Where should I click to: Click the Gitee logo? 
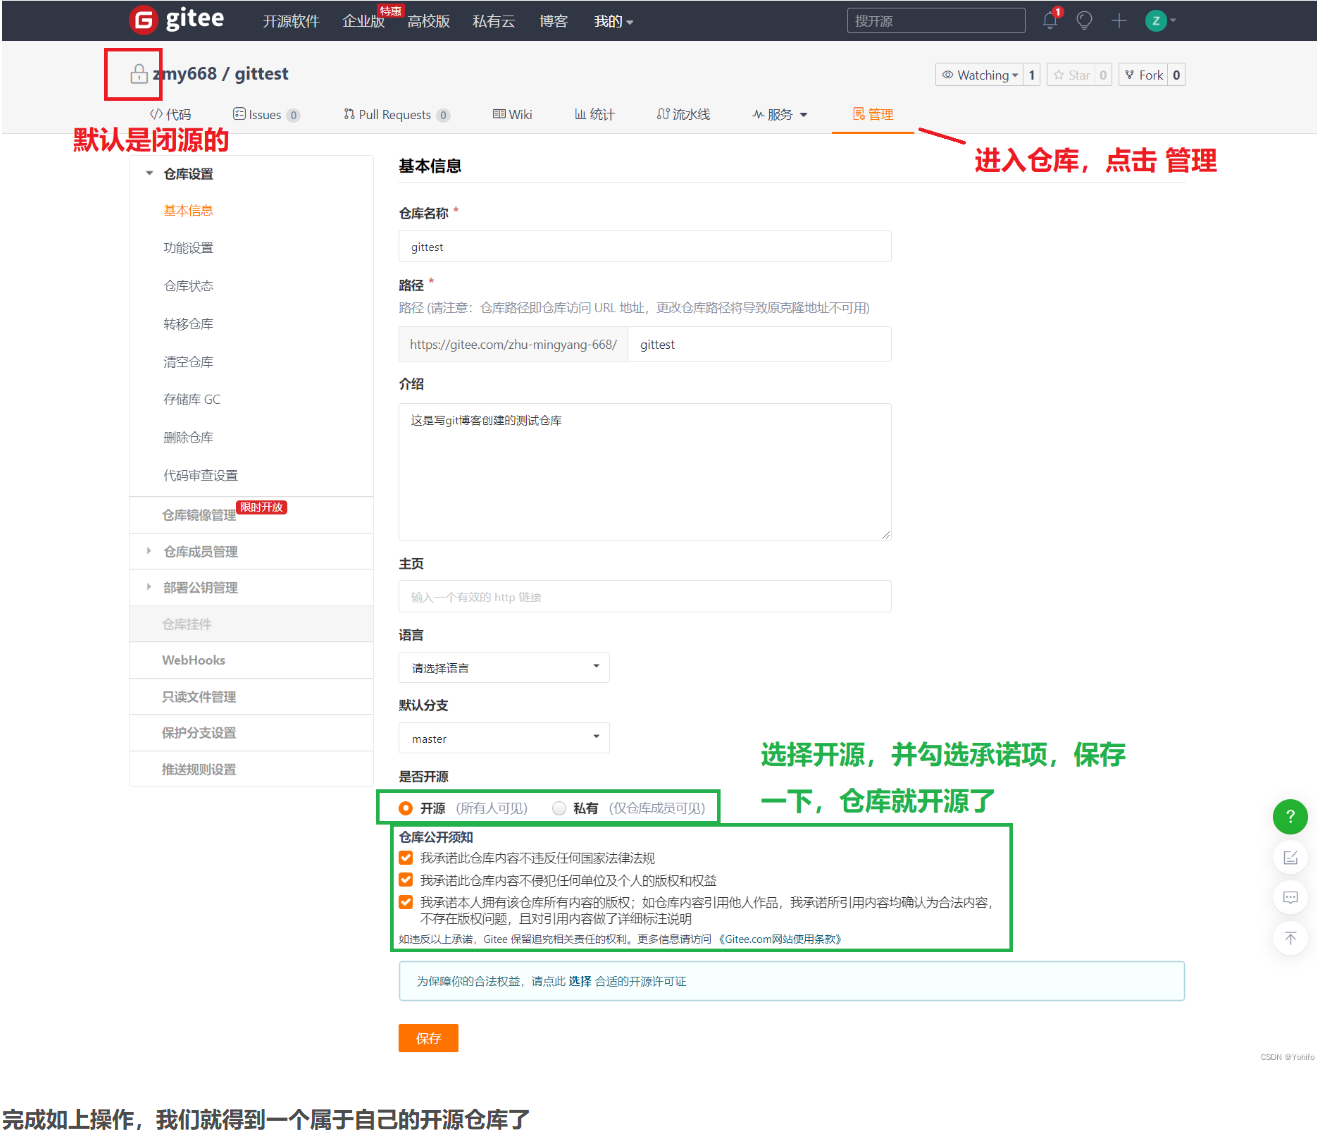(x=177, y=19)
